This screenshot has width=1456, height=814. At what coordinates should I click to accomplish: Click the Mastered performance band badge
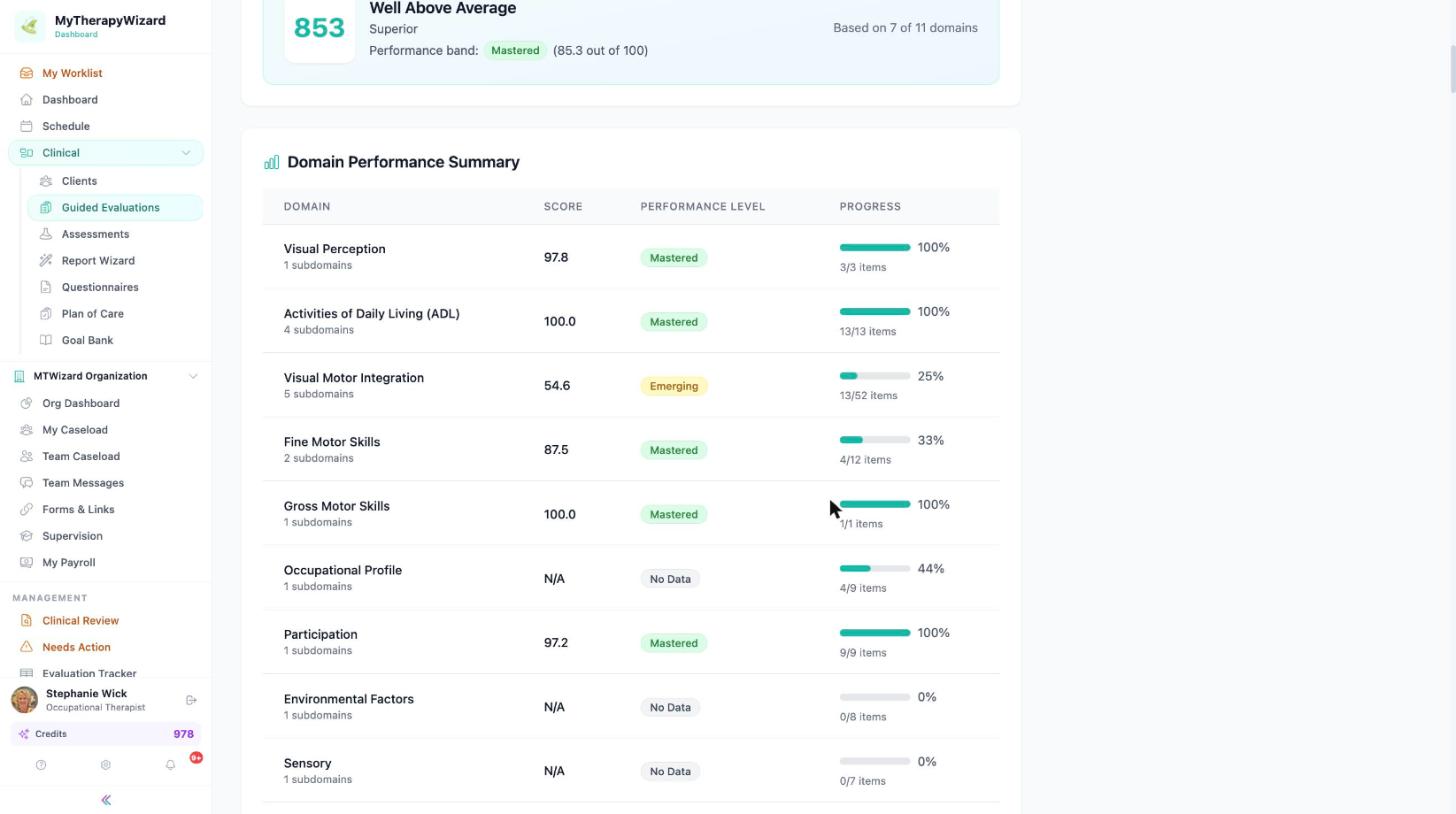[x=515, y=50]
